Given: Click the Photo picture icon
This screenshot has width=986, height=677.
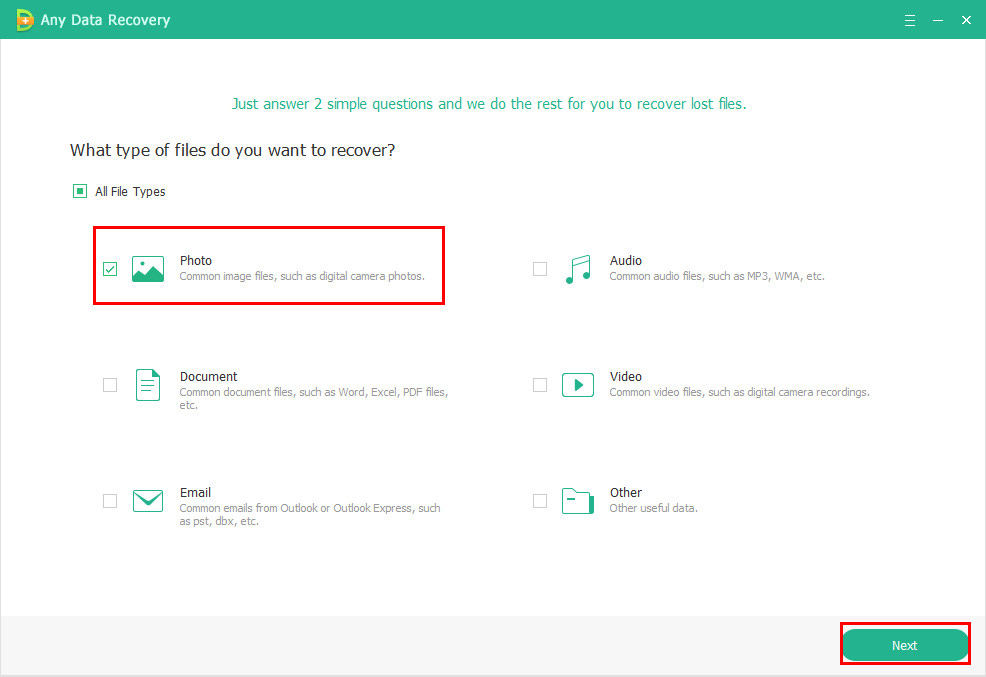Looking at the screenshot, I should coord(148,269).
